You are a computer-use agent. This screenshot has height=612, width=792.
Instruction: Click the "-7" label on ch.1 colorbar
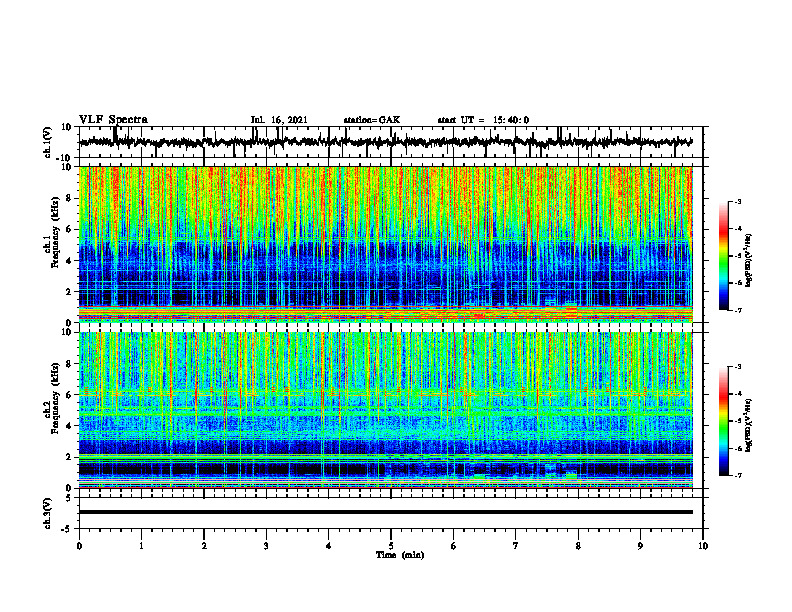click(x=738, y=310)
